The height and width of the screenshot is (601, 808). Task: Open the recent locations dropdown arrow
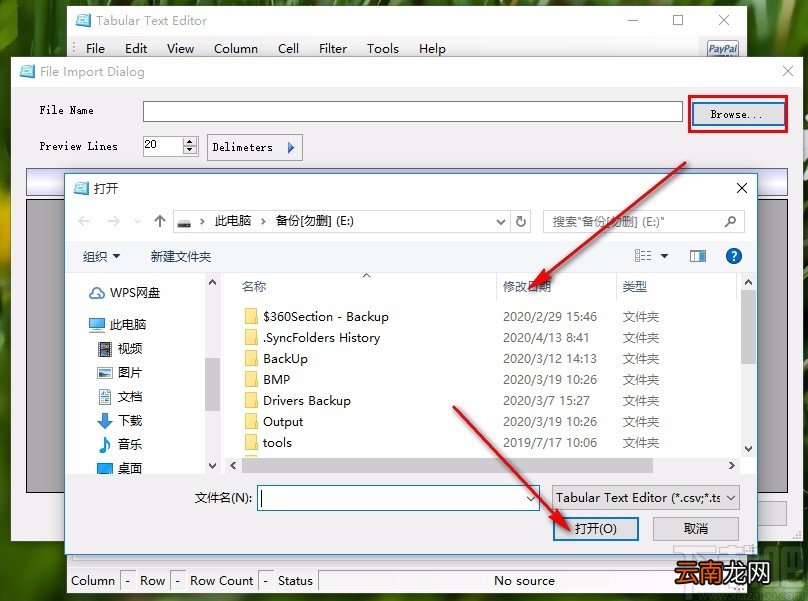coord(137,222)
